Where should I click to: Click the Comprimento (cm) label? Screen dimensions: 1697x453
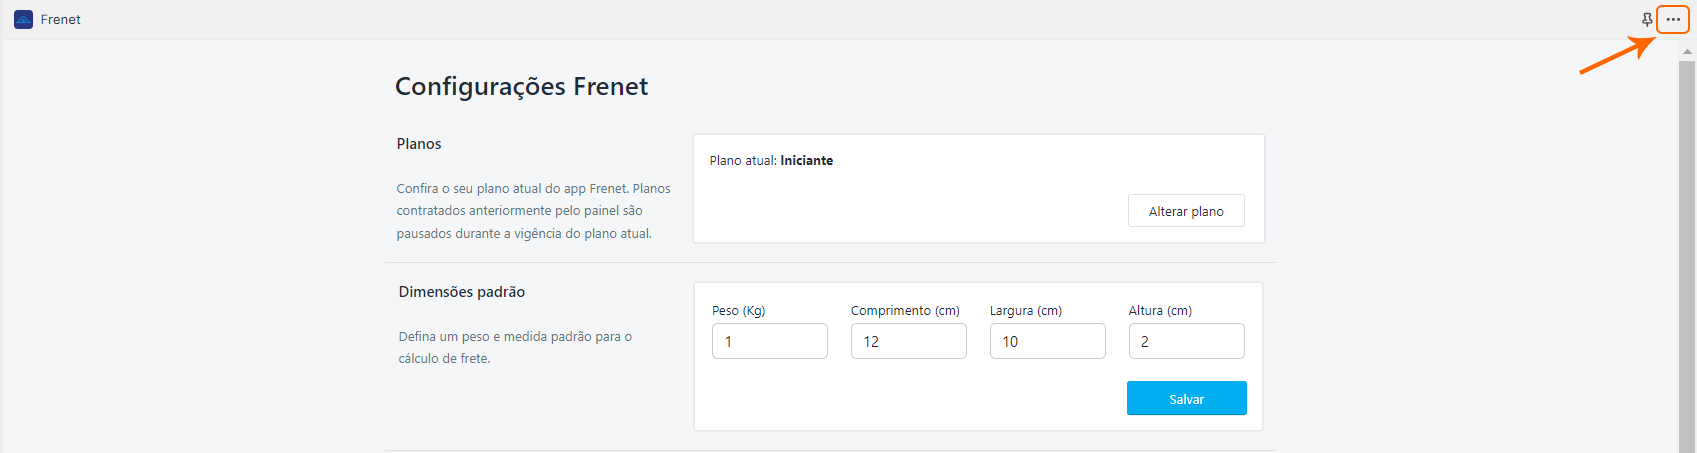905,311
